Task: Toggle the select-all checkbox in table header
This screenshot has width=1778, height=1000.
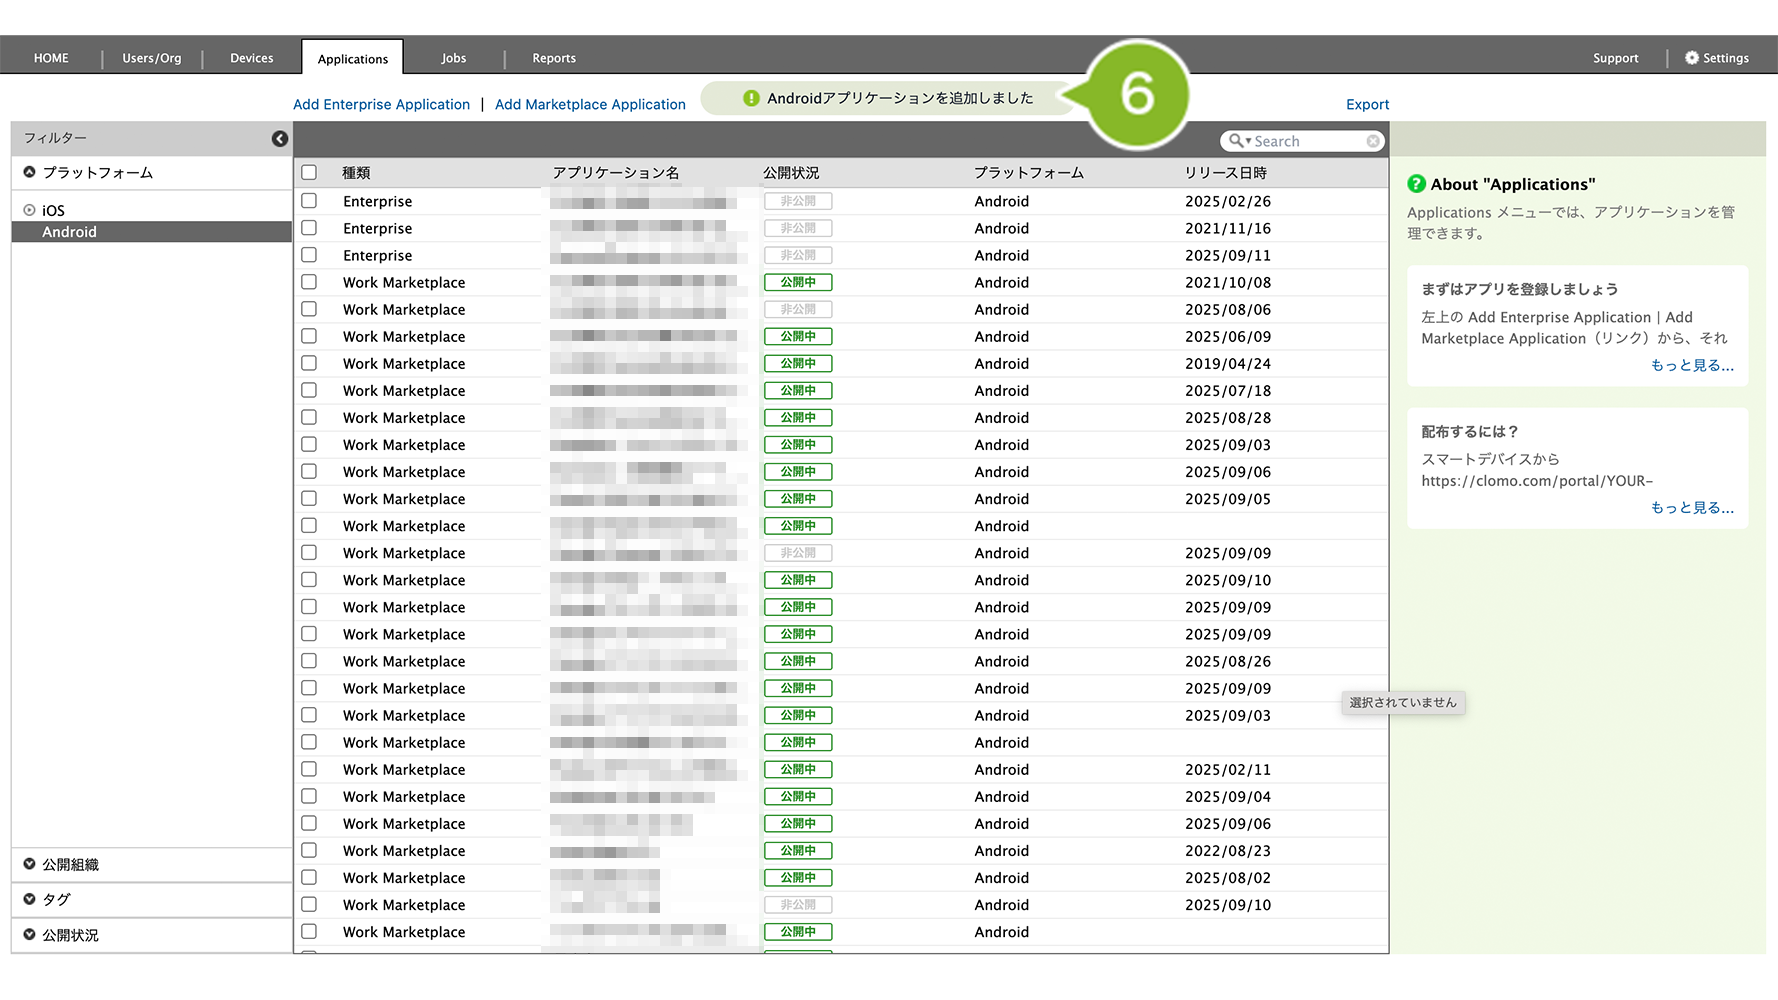Action: [309, 172]
